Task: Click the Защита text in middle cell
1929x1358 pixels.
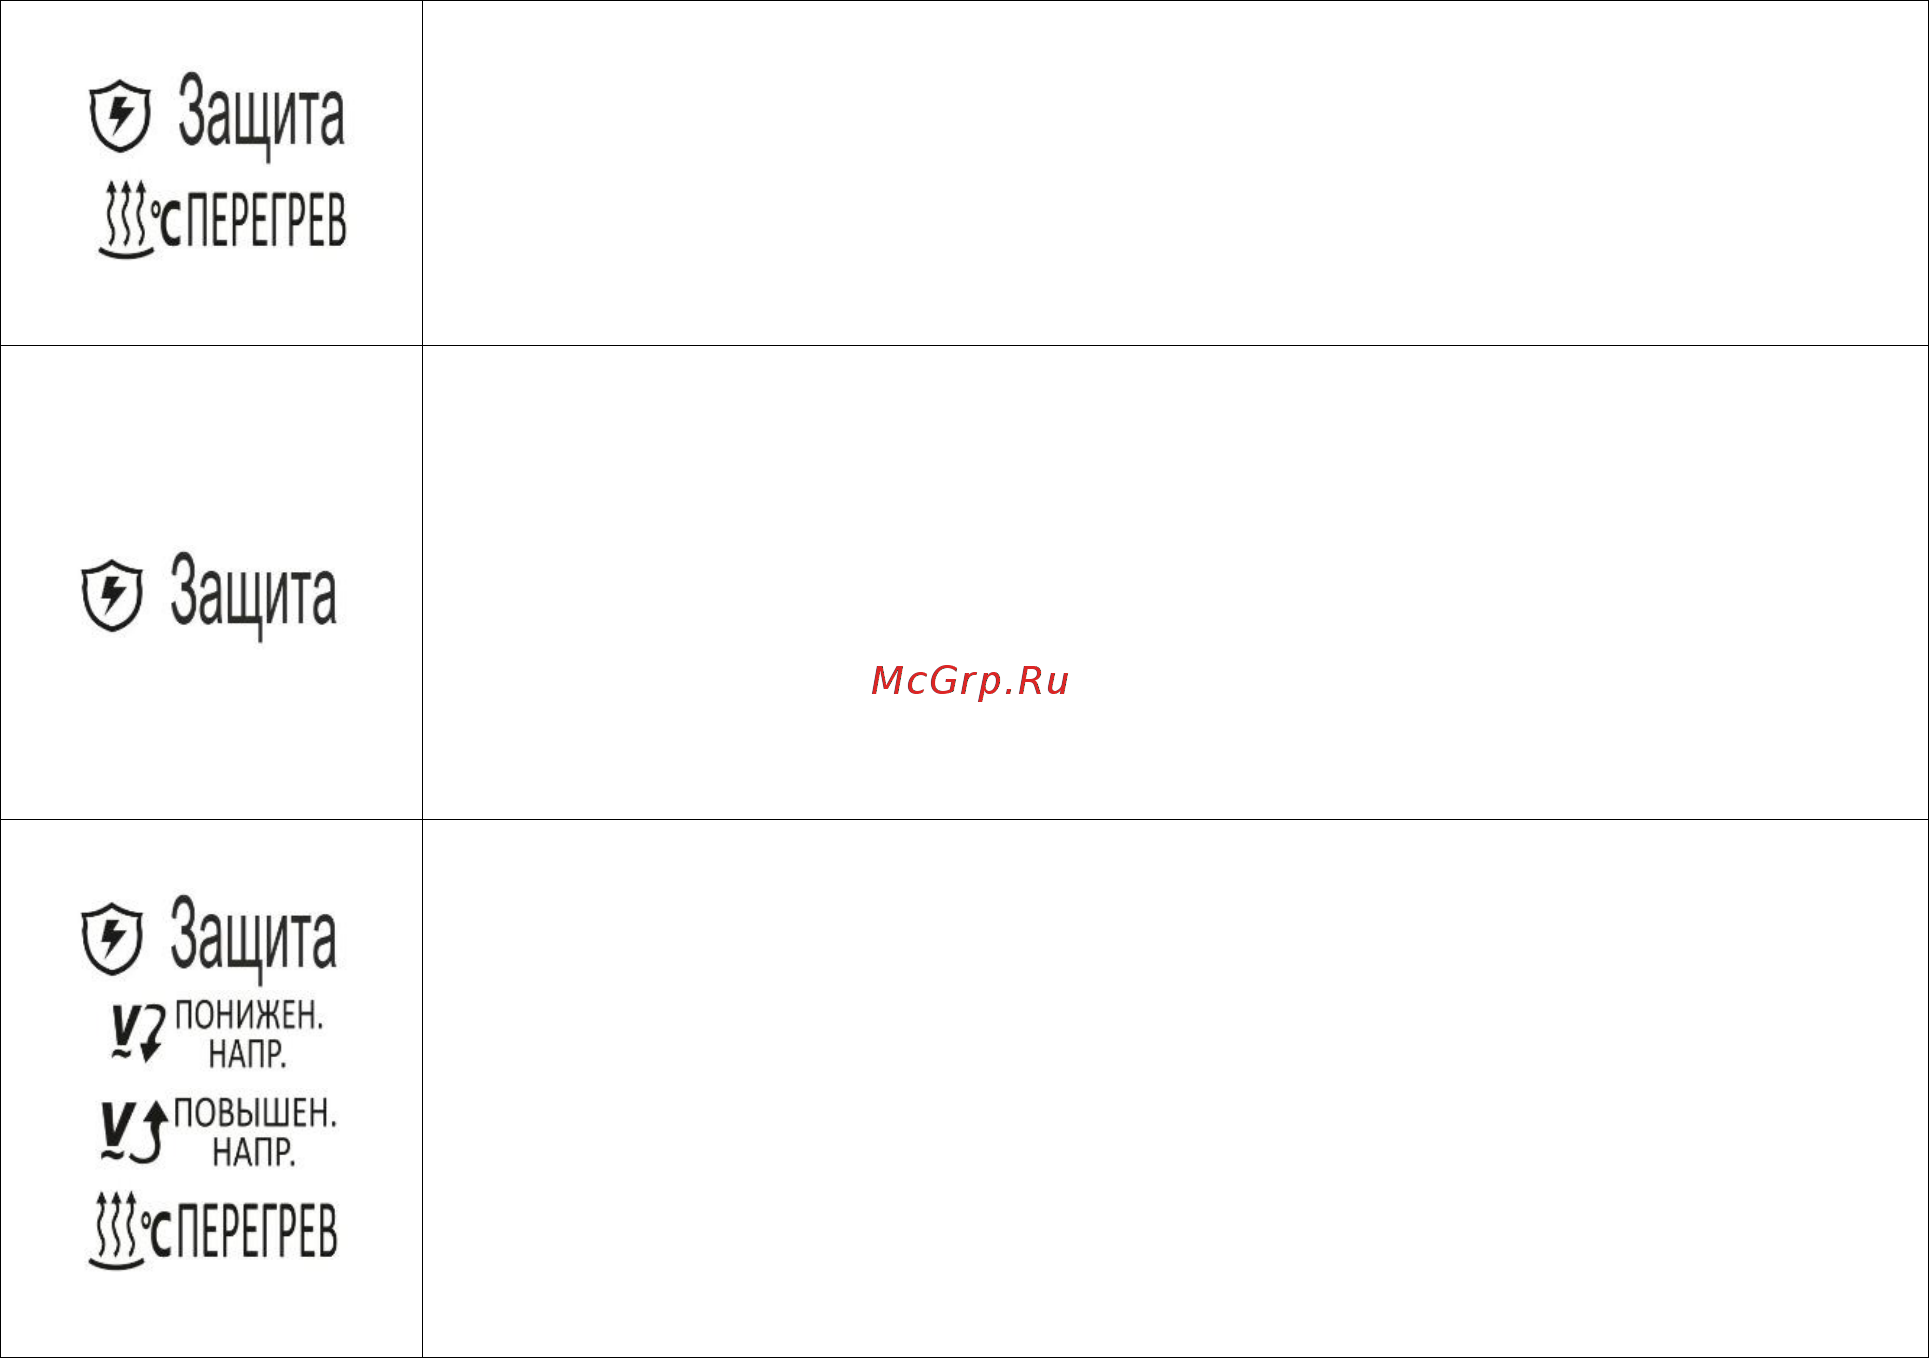Action: [253, 594]
